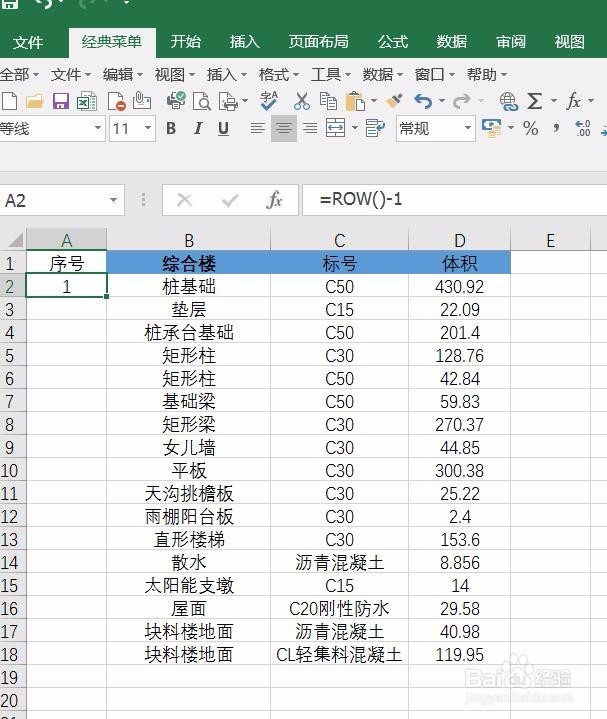Toggle wrap text icon
The height and width of the screenshot is (719, 607).
coord(375,128)
